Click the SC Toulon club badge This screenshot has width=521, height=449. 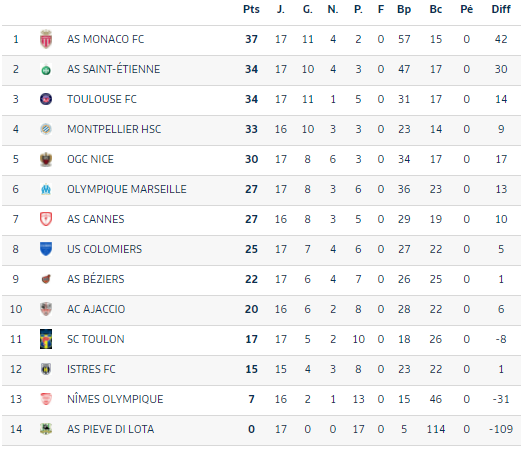tap(46, 339)
